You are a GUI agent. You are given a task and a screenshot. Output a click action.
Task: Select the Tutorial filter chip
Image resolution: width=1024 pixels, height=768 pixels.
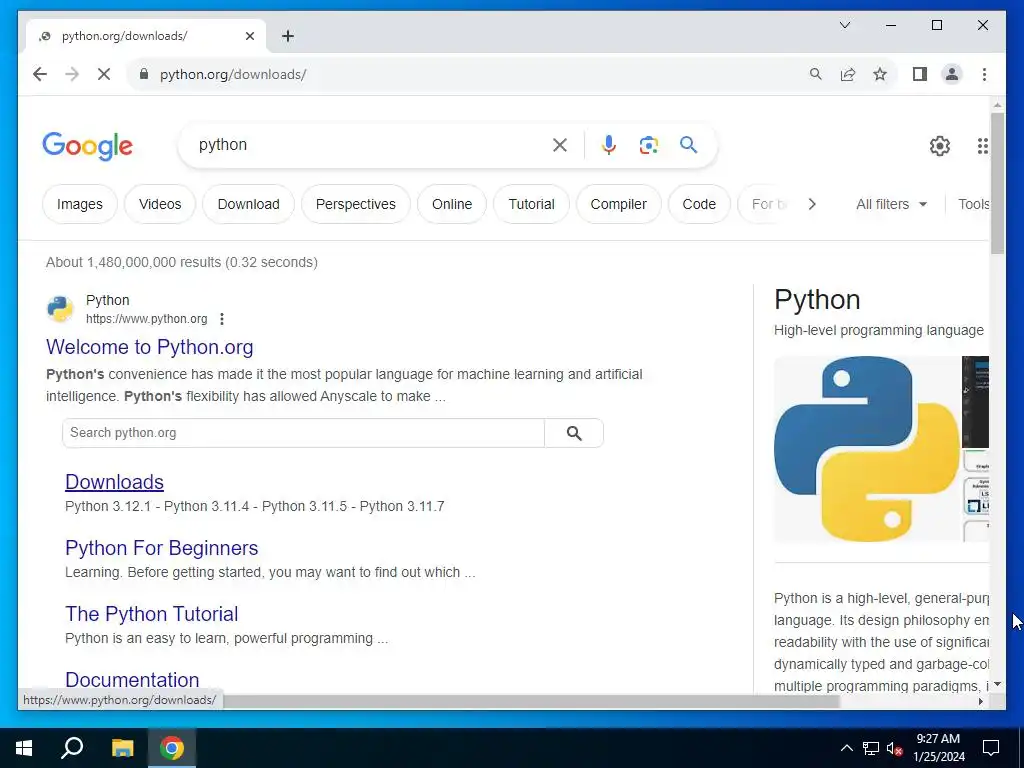tap(532, 204)
